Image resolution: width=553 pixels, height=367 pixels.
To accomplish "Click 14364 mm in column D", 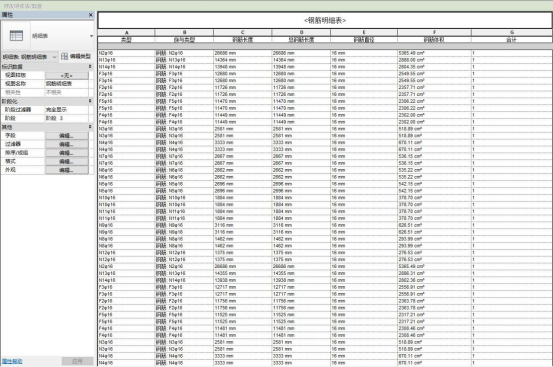I will click(301, 60).
